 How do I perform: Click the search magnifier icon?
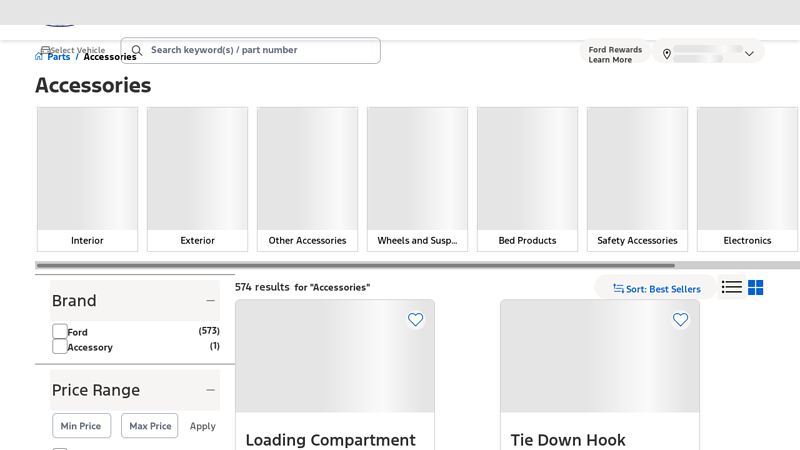(x=137, y=50)
